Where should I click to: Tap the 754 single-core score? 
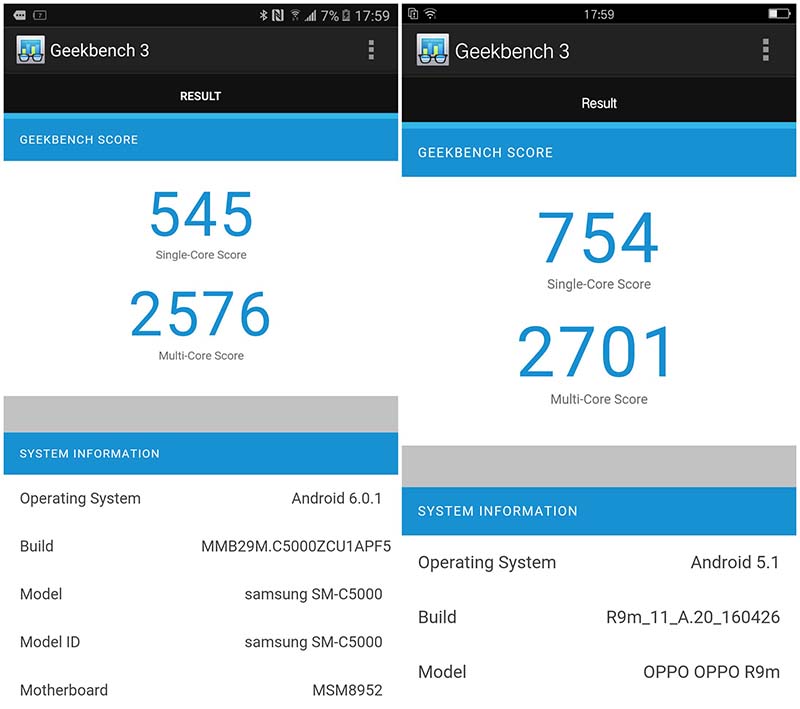click(x=598, y=238)
